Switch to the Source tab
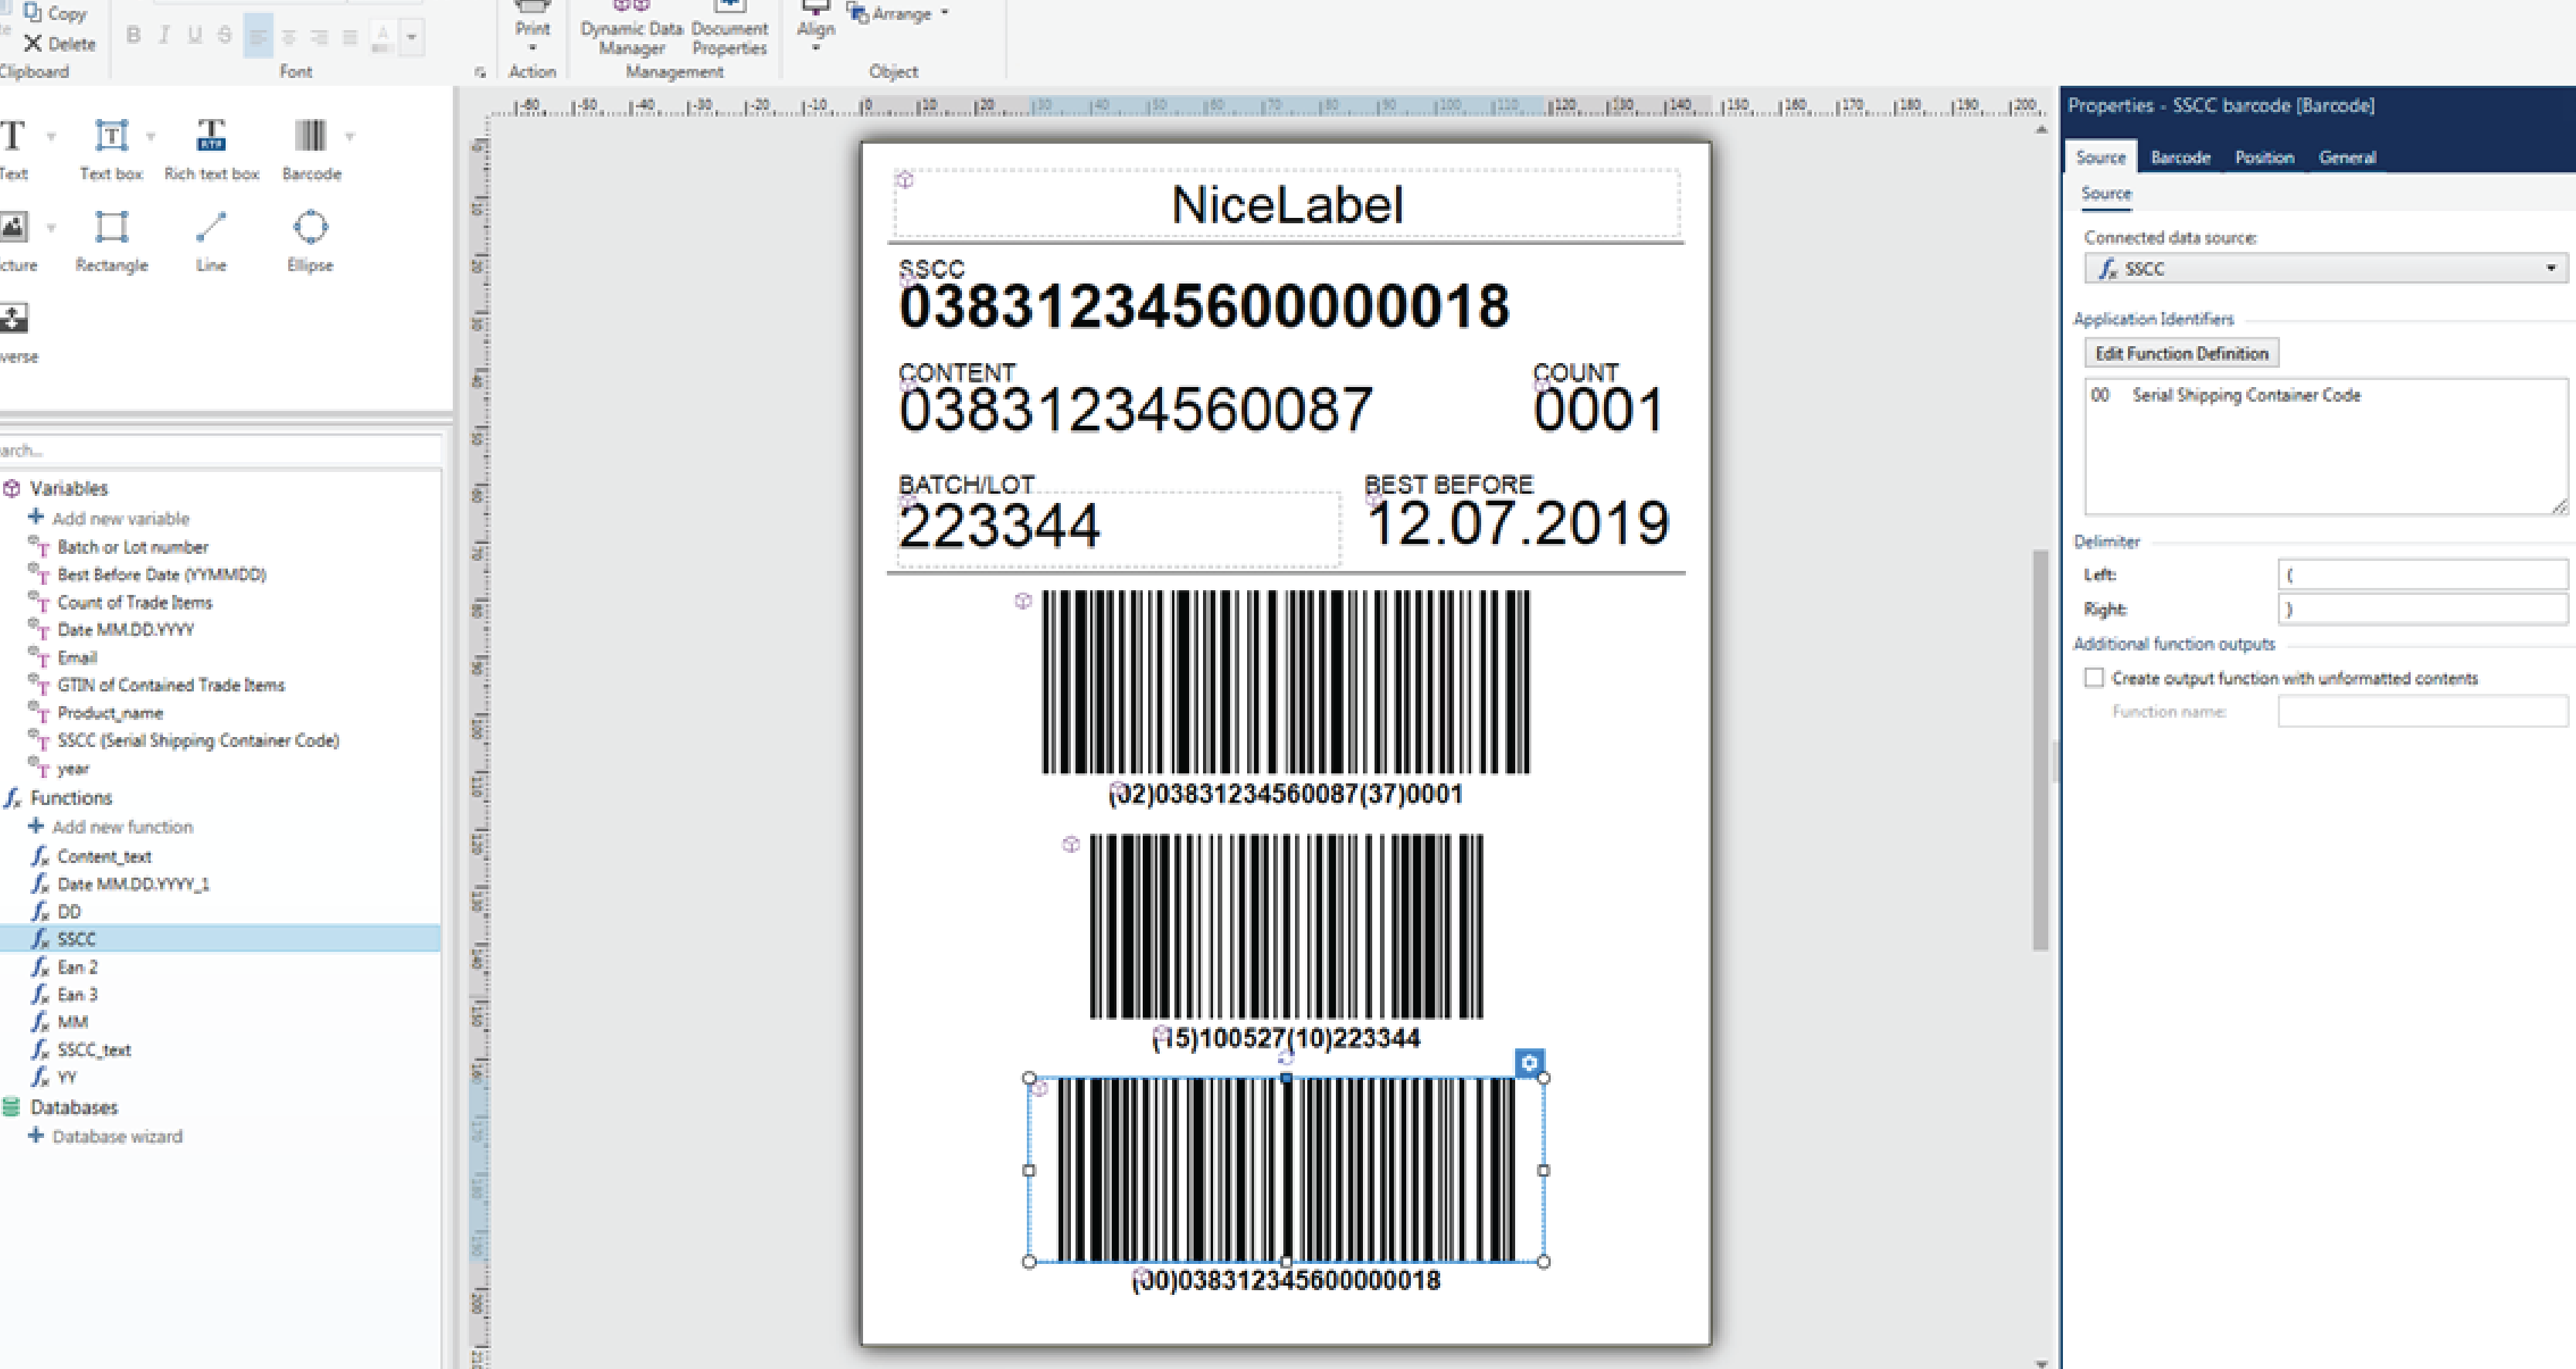 tap(2100, 157)
